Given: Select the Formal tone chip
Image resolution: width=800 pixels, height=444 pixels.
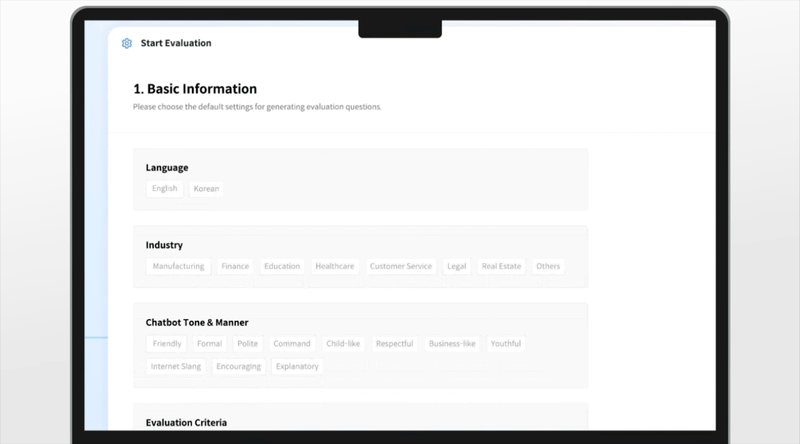Looking at the screenshot, I should [209, 343].
